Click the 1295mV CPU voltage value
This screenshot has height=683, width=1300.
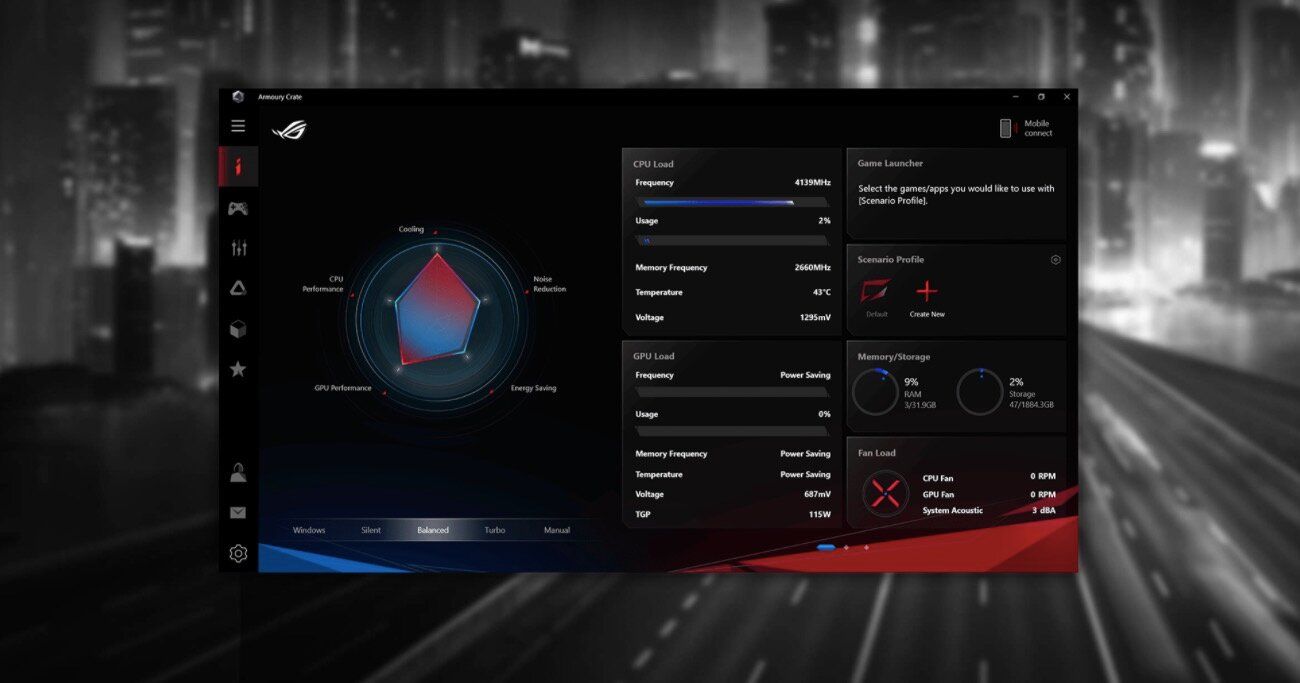click(815, 318)
